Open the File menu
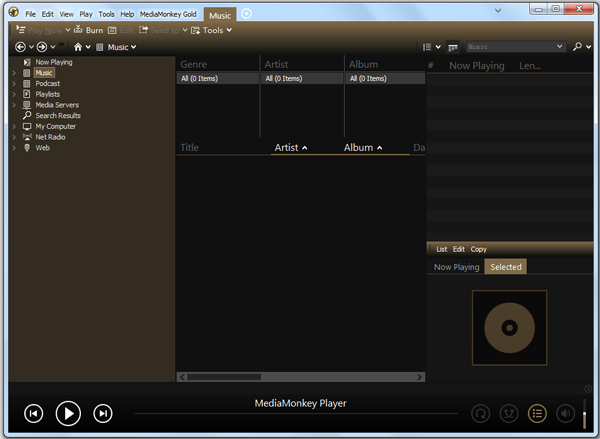 click(x=30, y=14)
